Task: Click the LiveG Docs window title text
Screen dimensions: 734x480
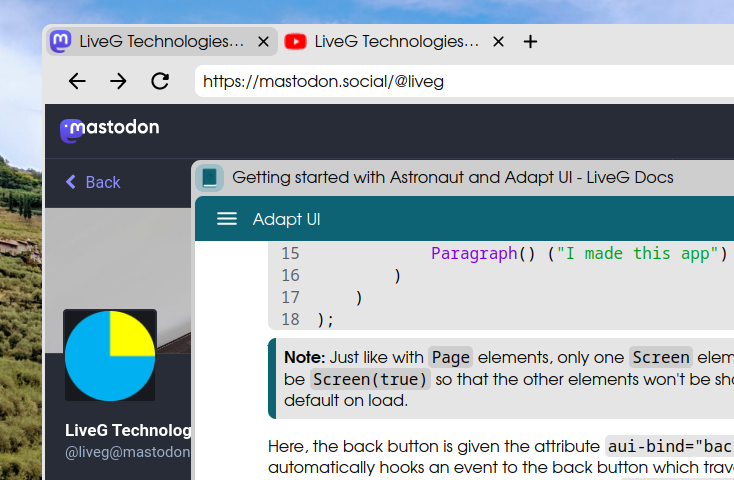Action: pos(452,178)
